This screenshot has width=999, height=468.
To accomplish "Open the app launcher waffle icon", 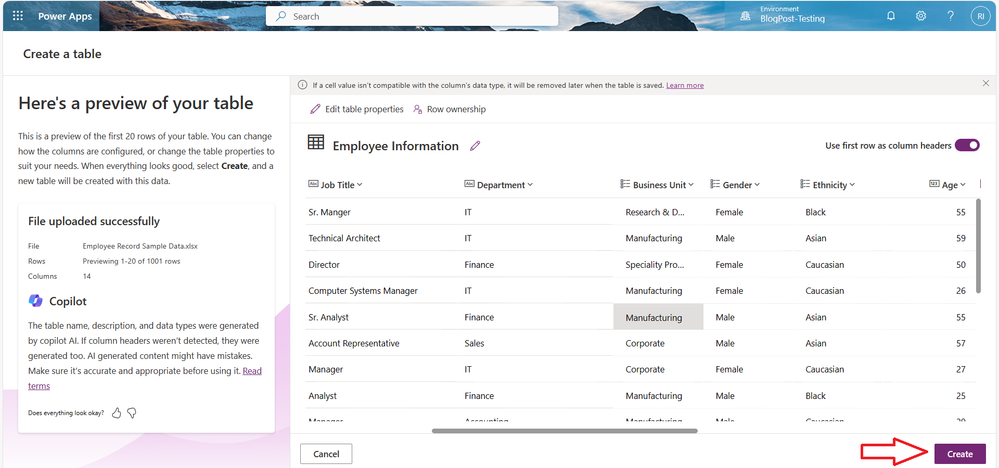I will [18, 17].
